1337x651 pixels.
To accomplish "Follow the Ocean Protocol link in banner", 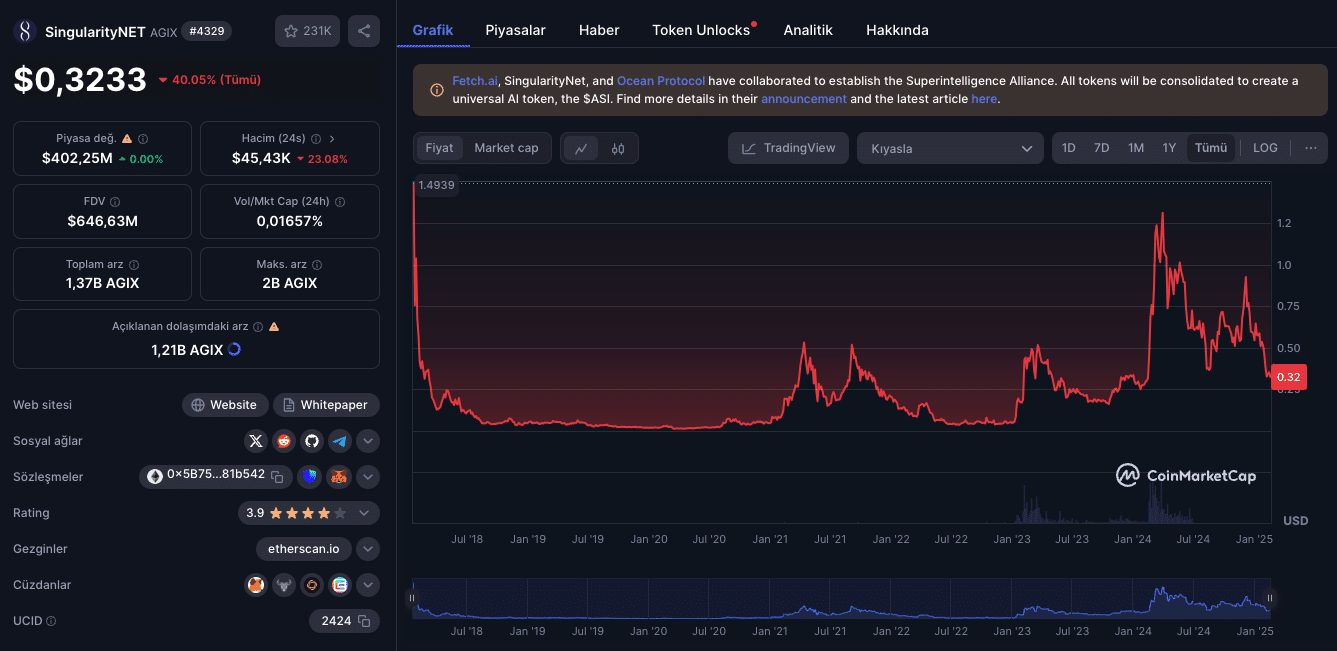I will (661, 81).
